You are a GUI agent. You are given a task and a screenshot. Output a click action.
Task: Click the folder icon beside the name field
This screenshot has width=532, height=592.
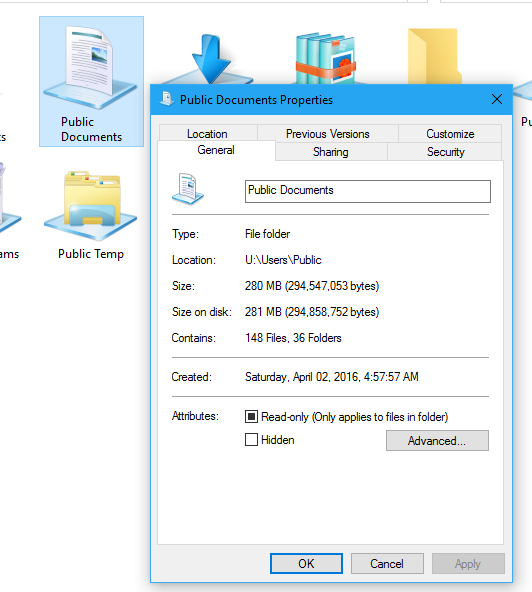pos(188,188)
